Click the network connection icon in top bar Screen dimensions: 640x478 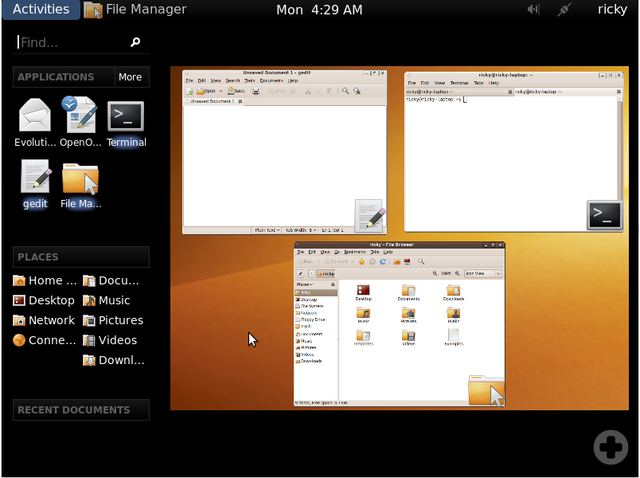tap(564, 9)
